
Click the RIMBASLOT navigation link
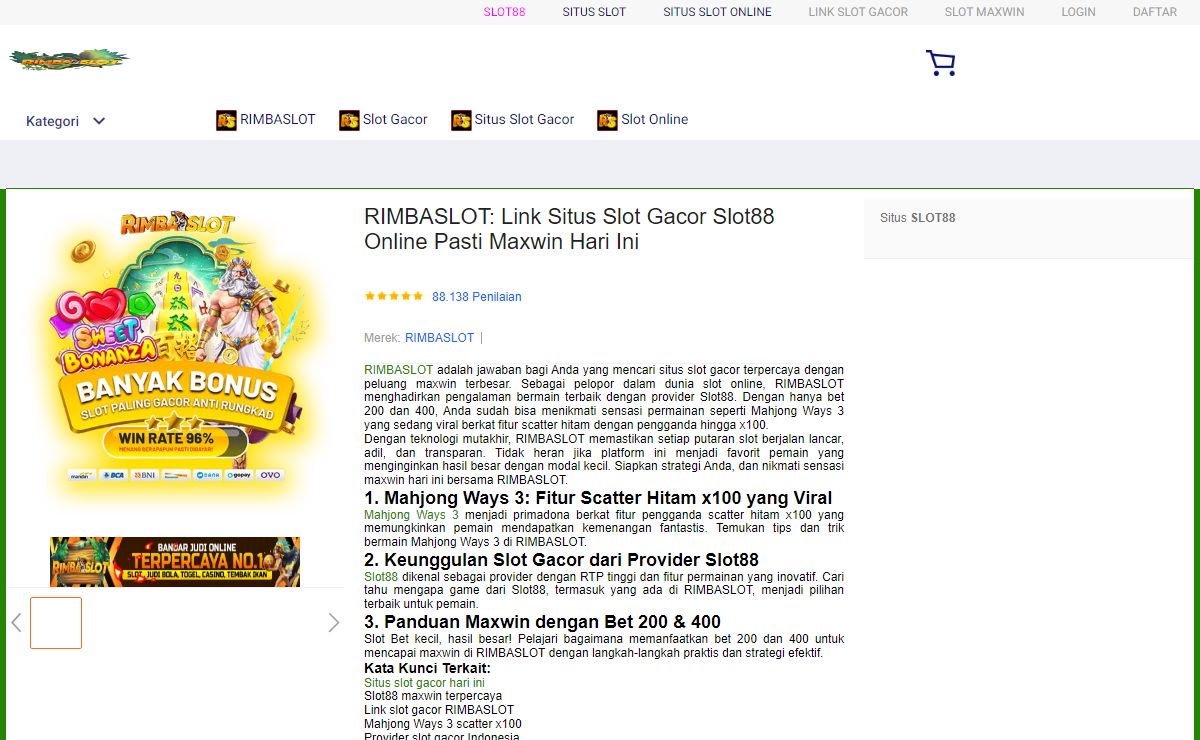[278, 119]
